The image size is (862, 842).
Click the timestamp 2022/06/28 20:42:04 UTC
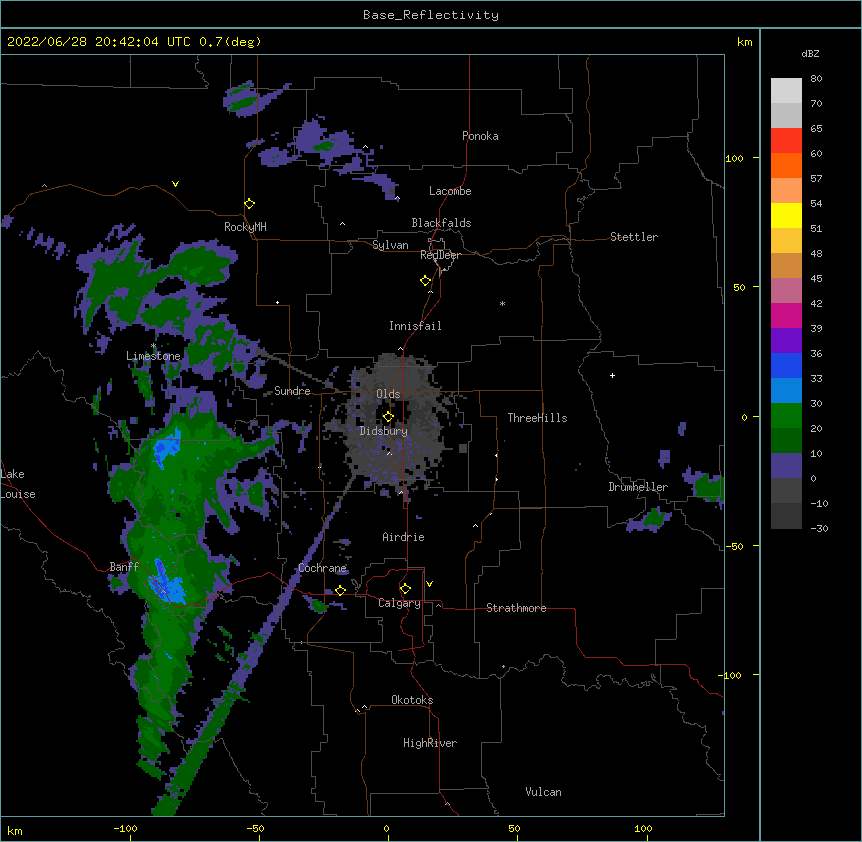pyautogui.click(x=99, y=42)
